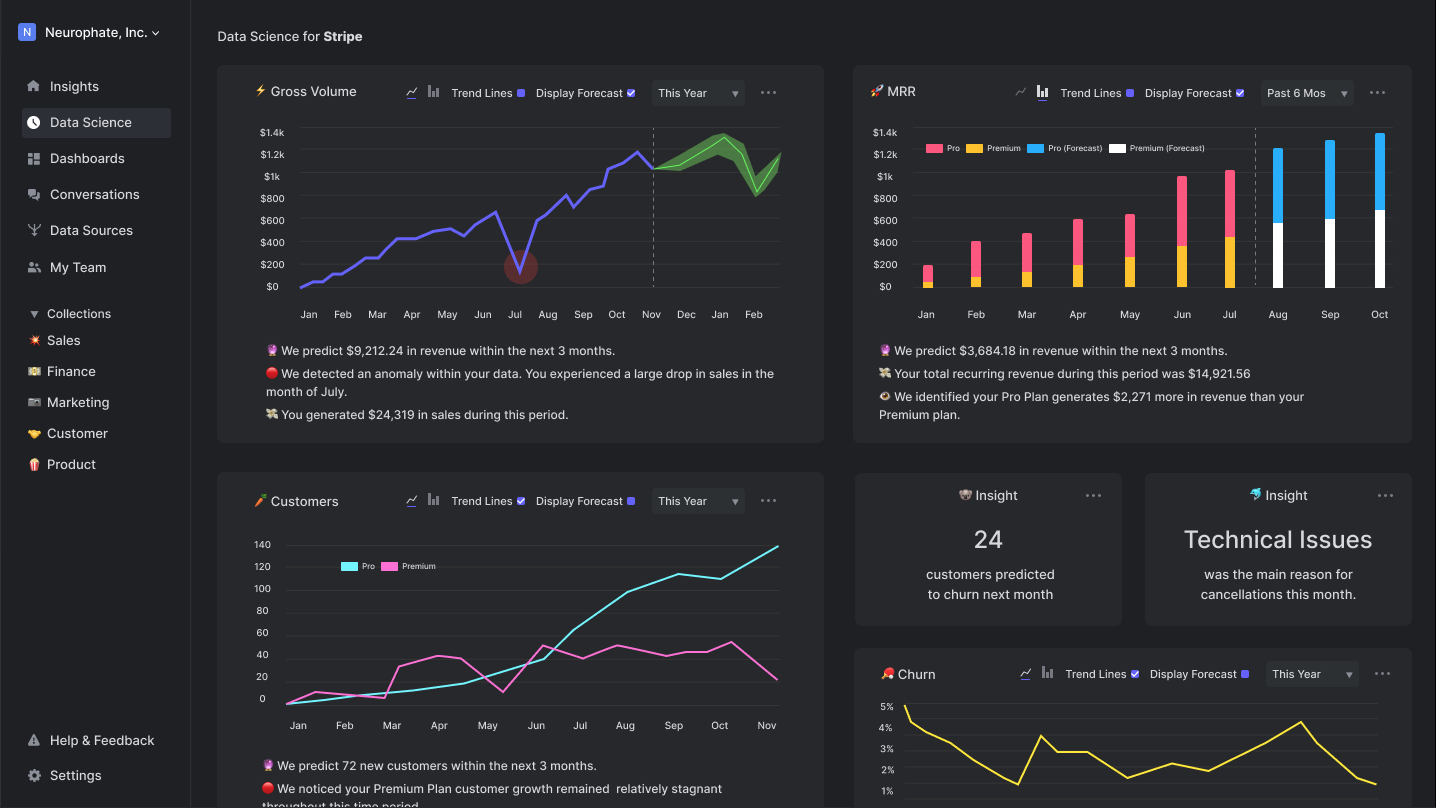Screen dimensions: 1436x808
Task: Click the home icon next to Insights
Action: coord(34,86)
